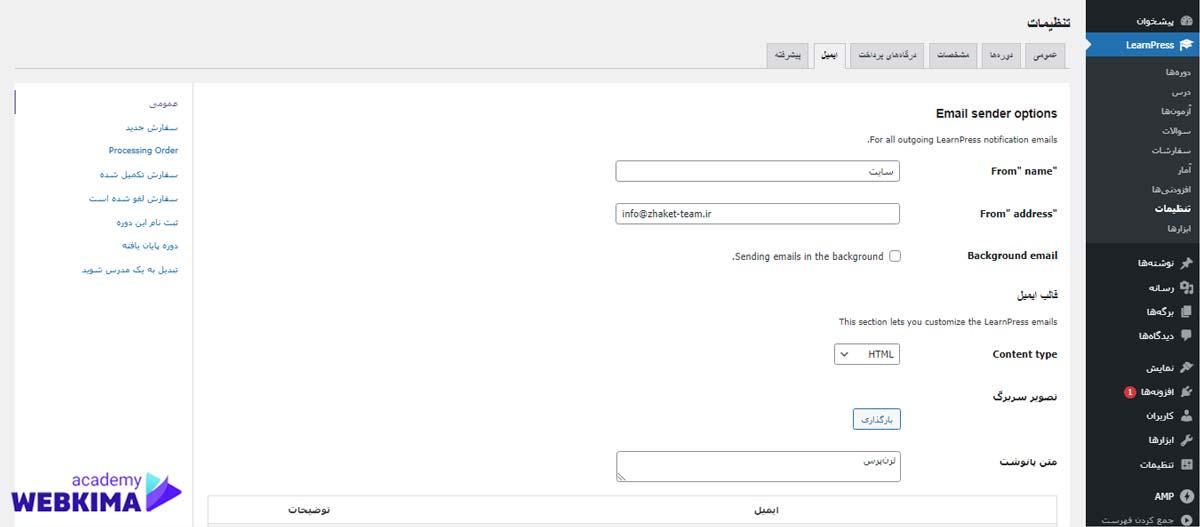Click the email table's Email (ایمیل) column header

point(764,510)
